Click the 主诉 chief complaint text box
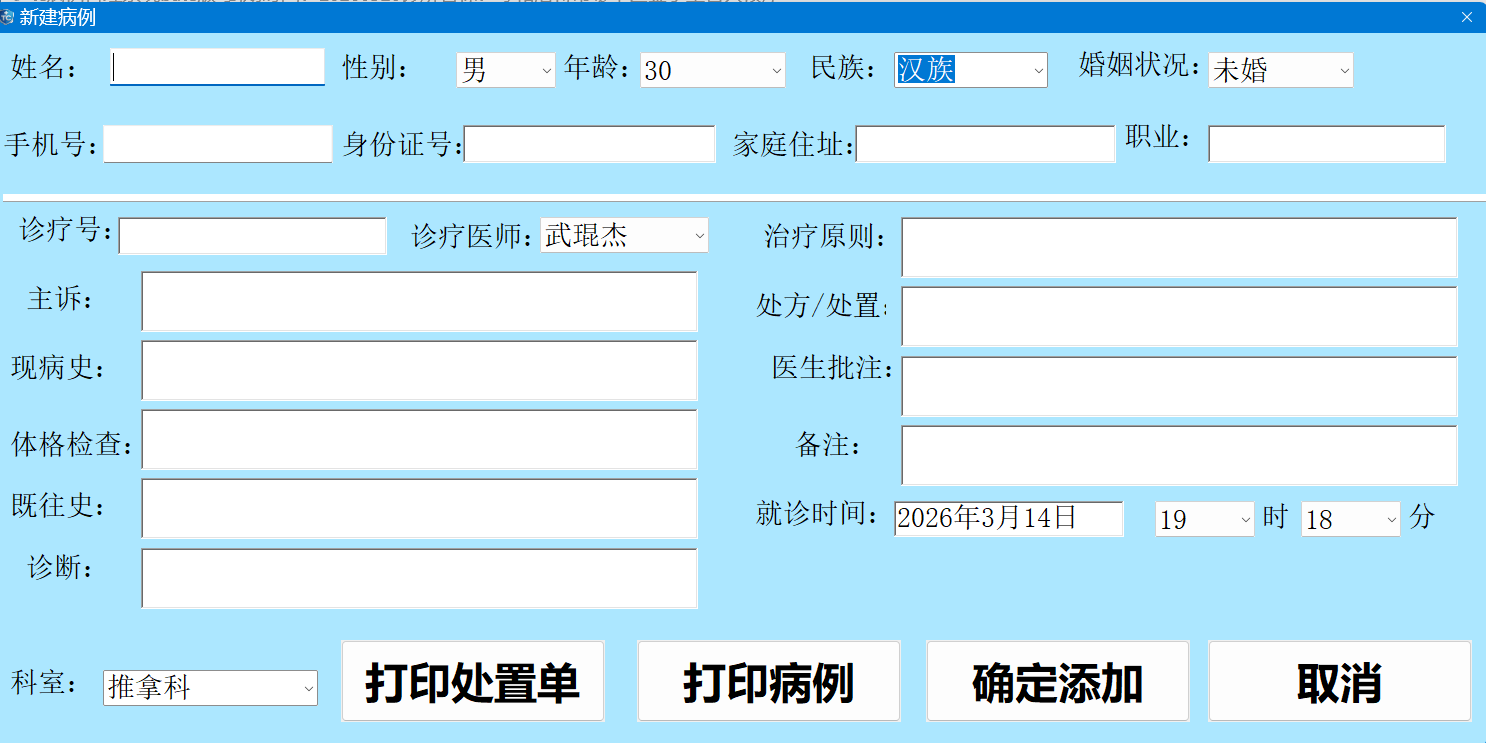 418,301
